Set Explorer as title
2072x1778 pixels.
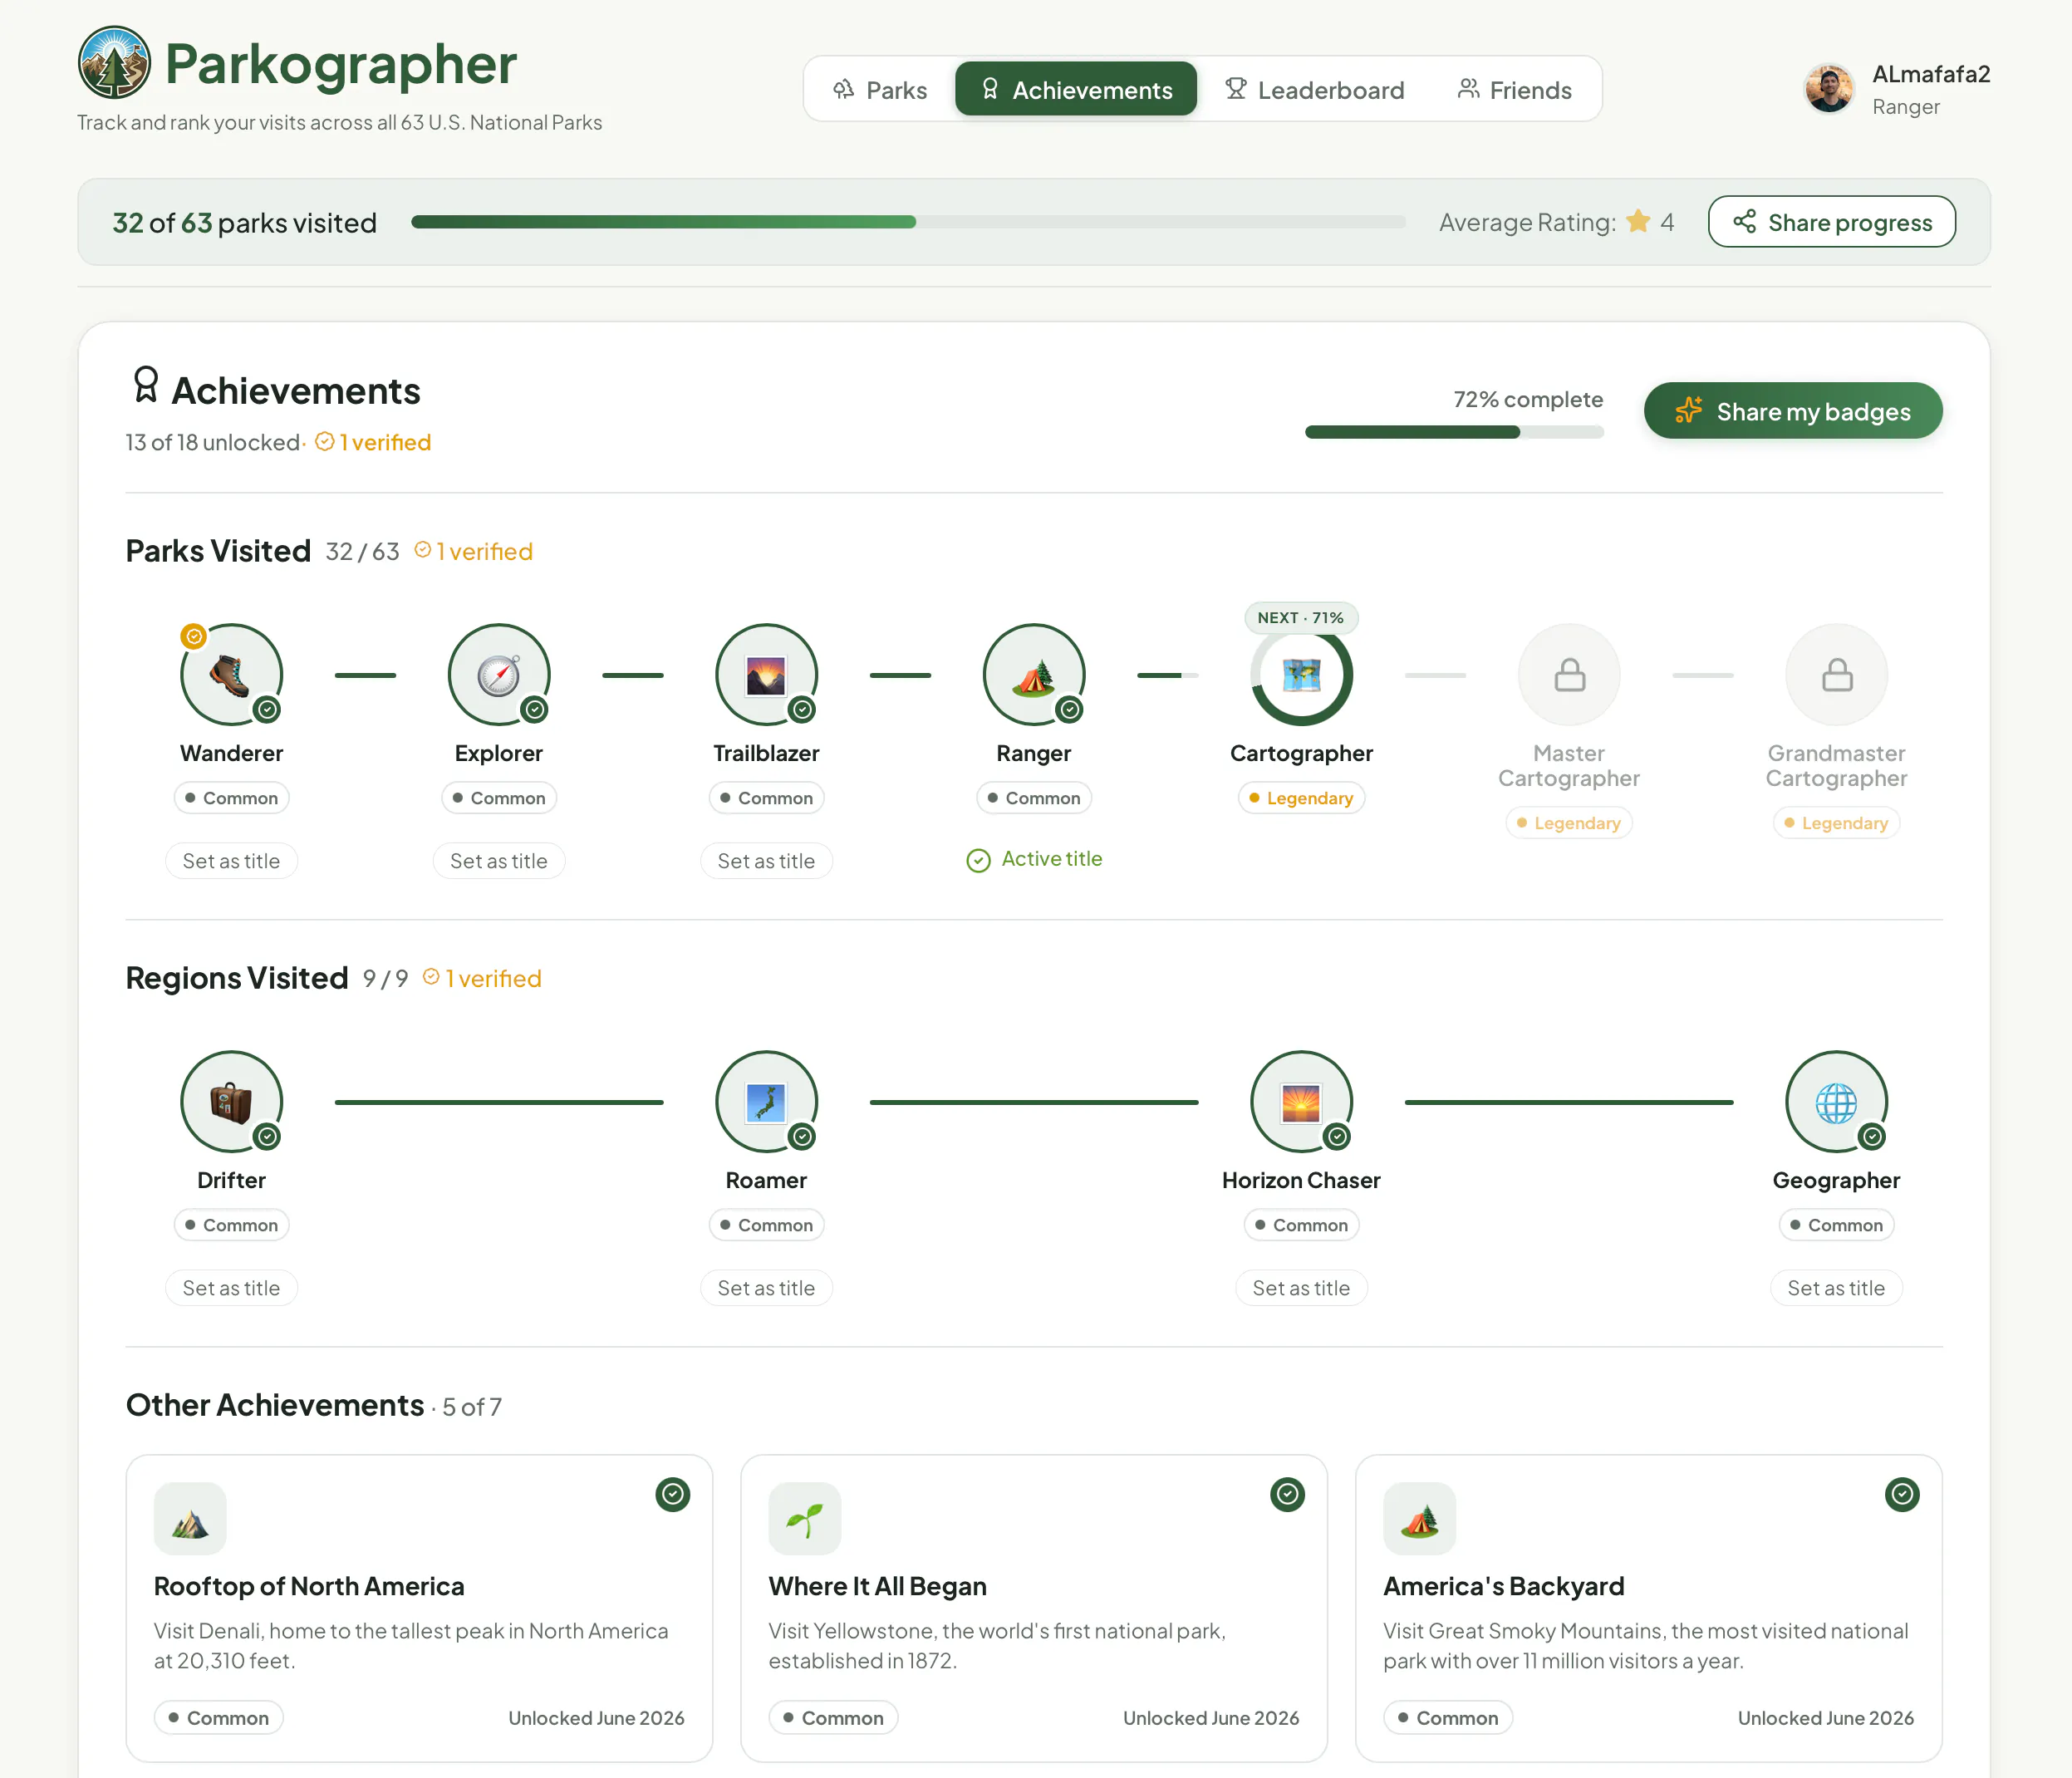pyautogui.click(x=499, y=861)
